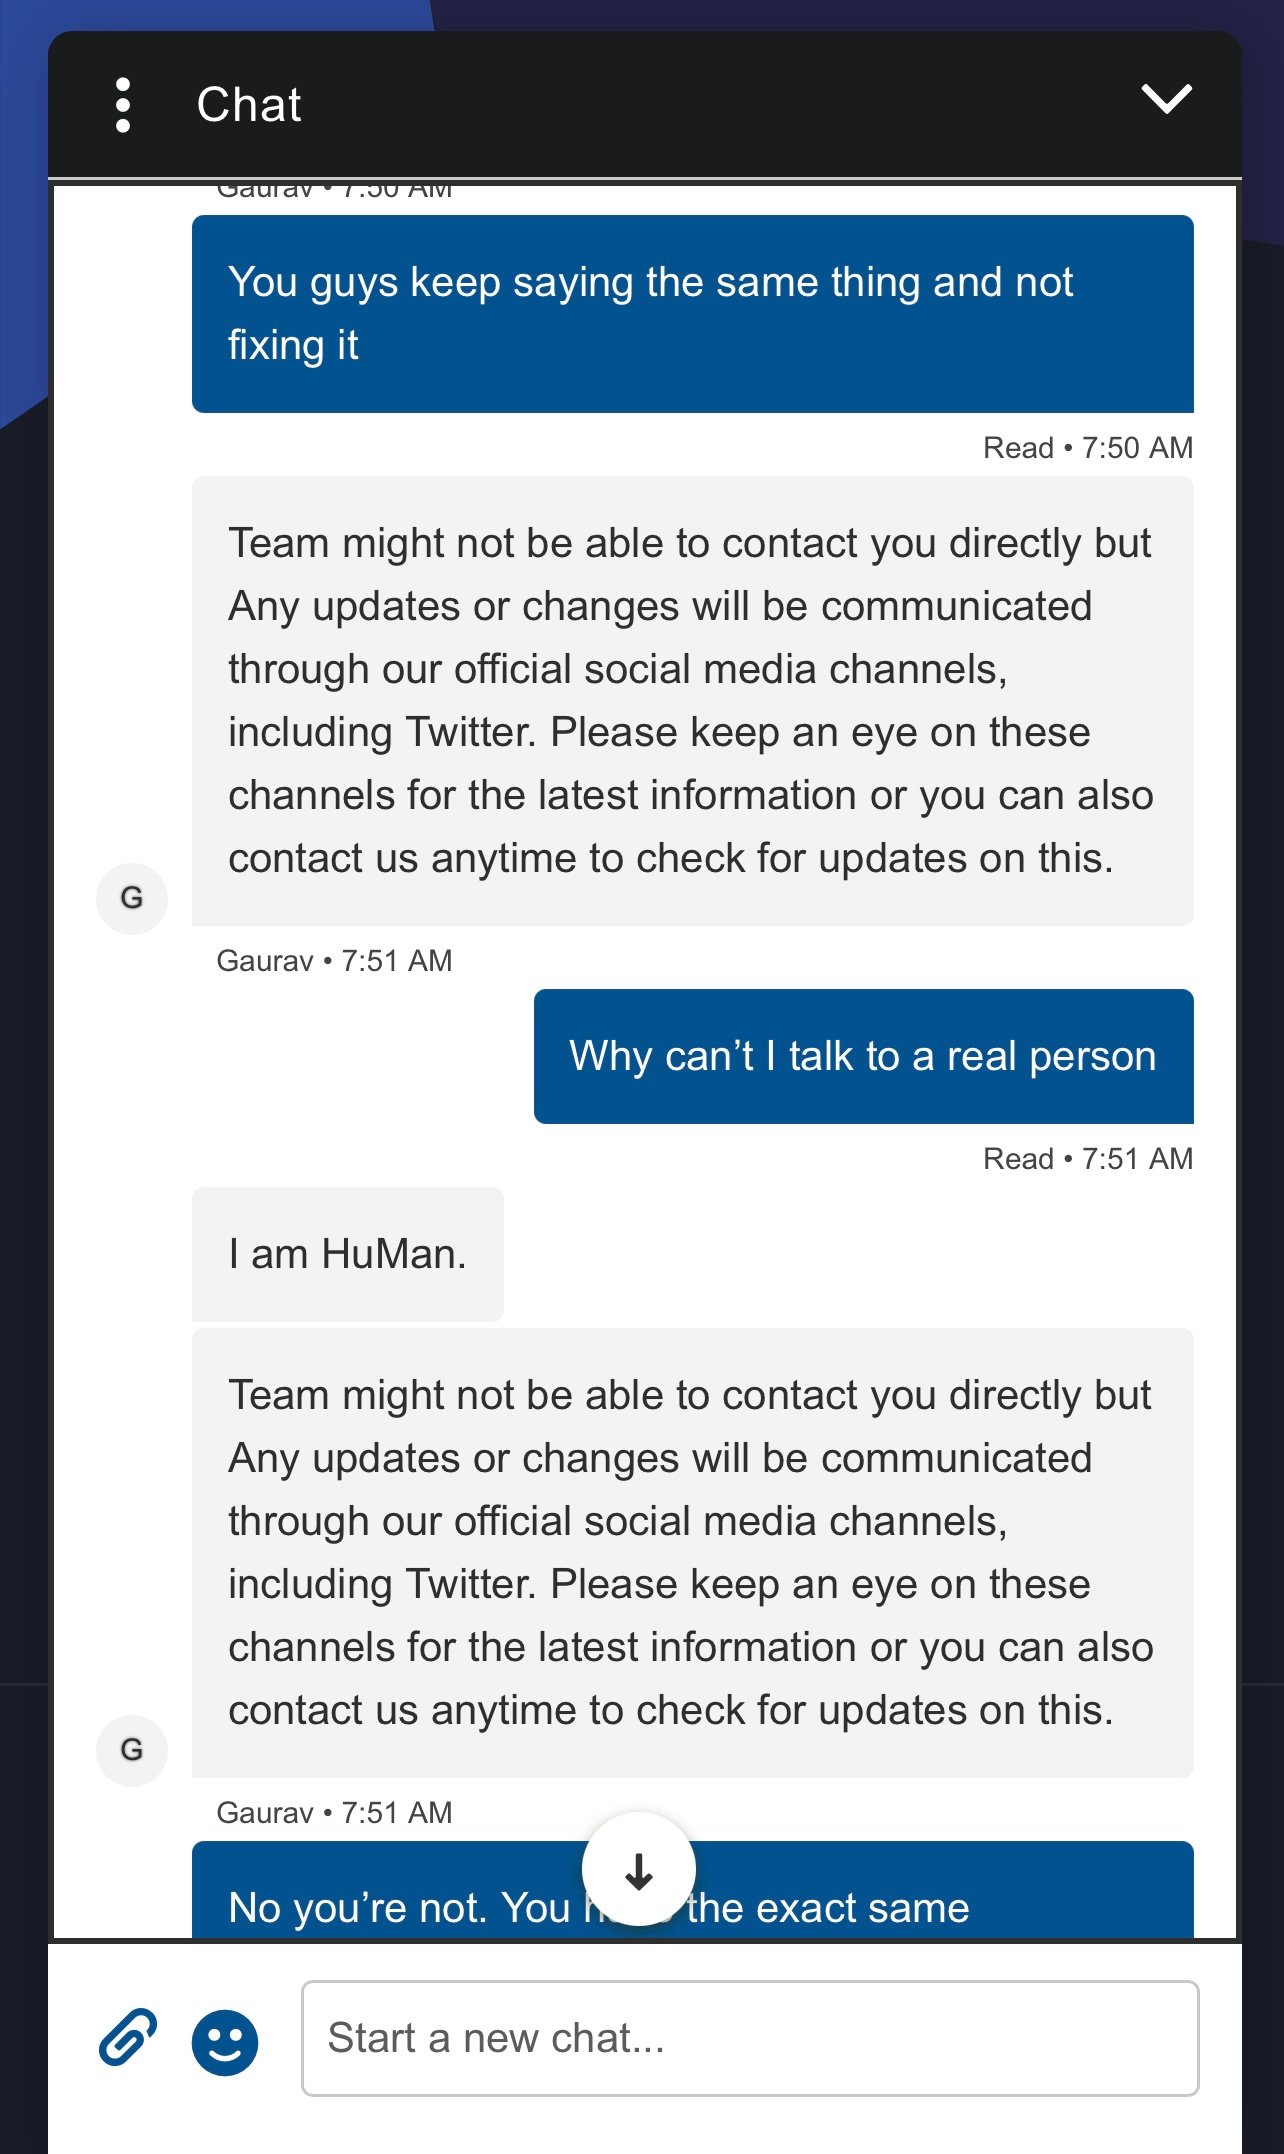Click the "Read • 7:50 AM" receipt
This screenshot has width=1284, height=2154.
(1087, 448)
